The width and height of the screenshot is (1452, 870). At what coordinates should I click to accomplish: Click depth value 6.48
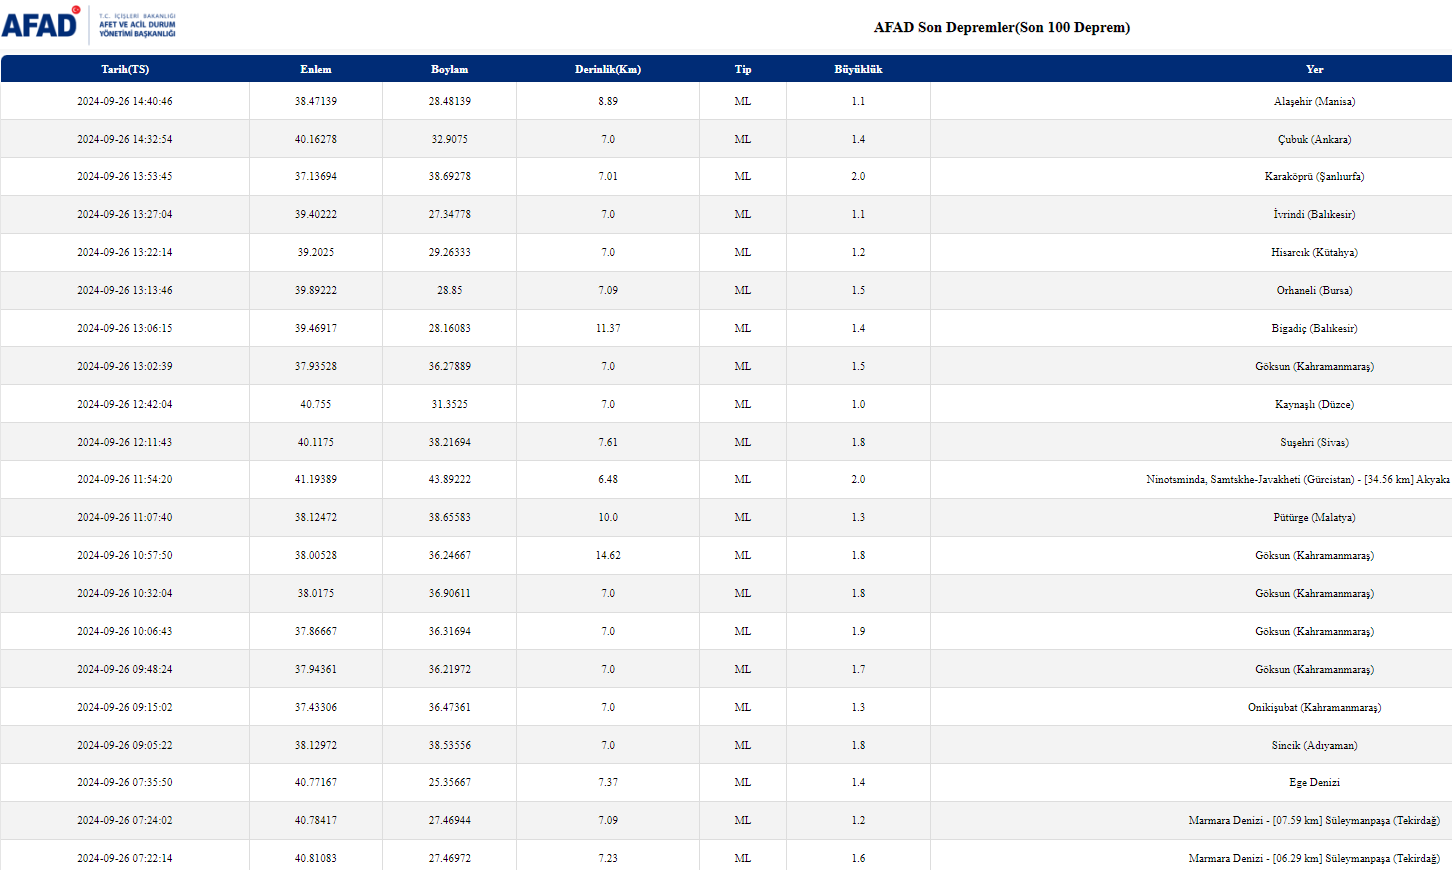[x=608, y=479]
